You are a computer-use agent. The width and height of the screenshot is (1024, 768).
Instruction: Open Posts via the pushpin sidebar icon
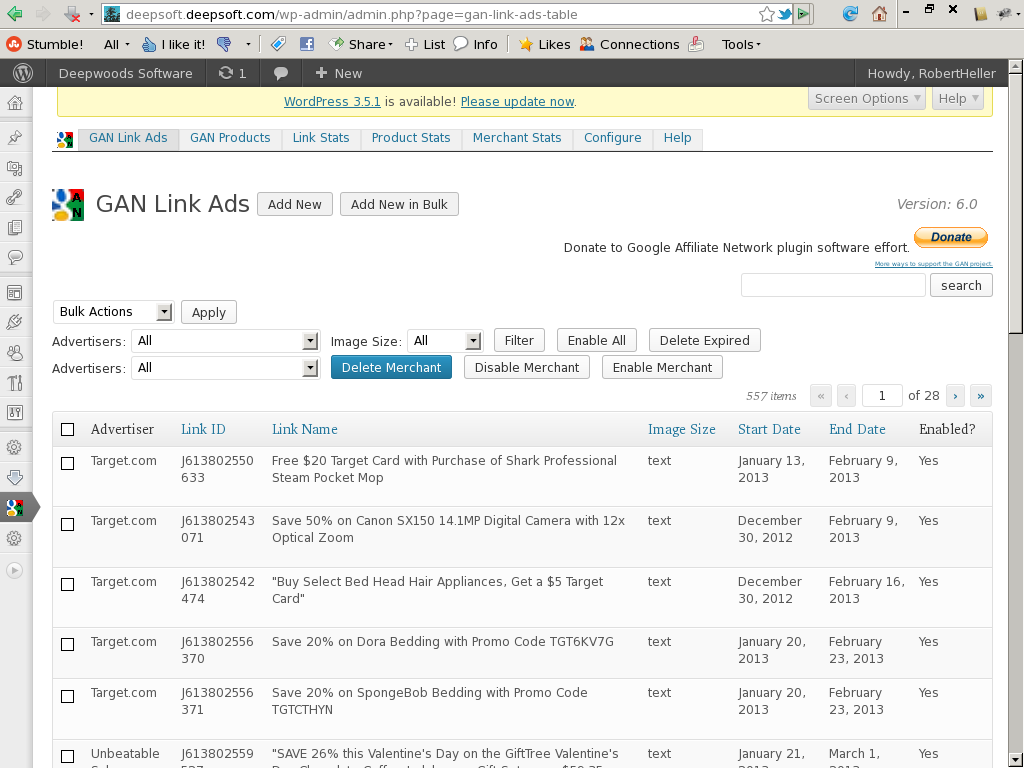coord(14,137)
